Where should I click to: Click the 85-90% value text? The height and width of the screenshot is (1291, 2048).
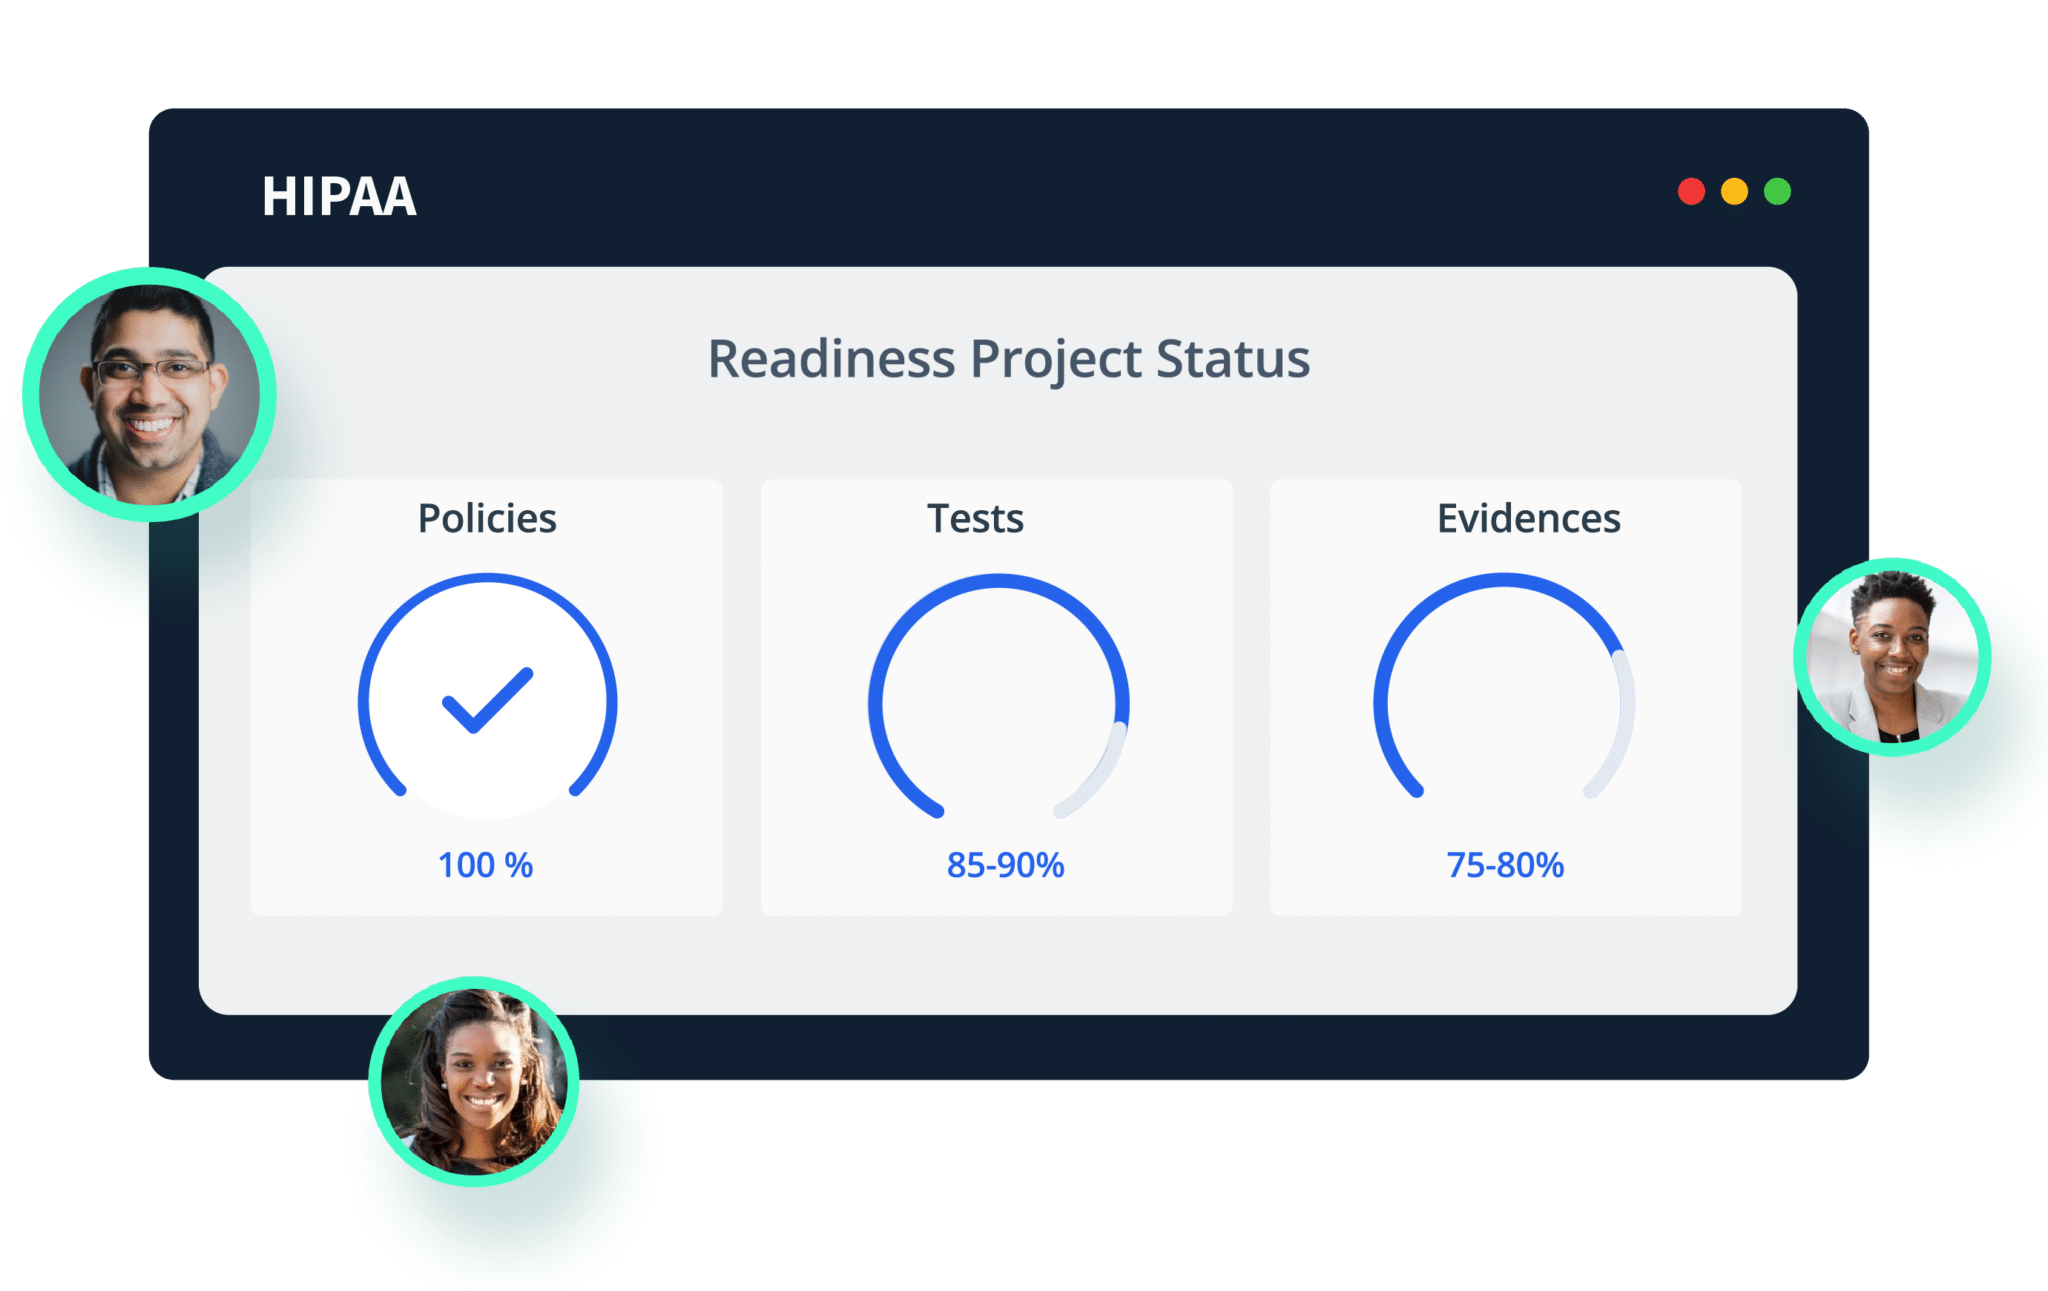[1005, 865]
